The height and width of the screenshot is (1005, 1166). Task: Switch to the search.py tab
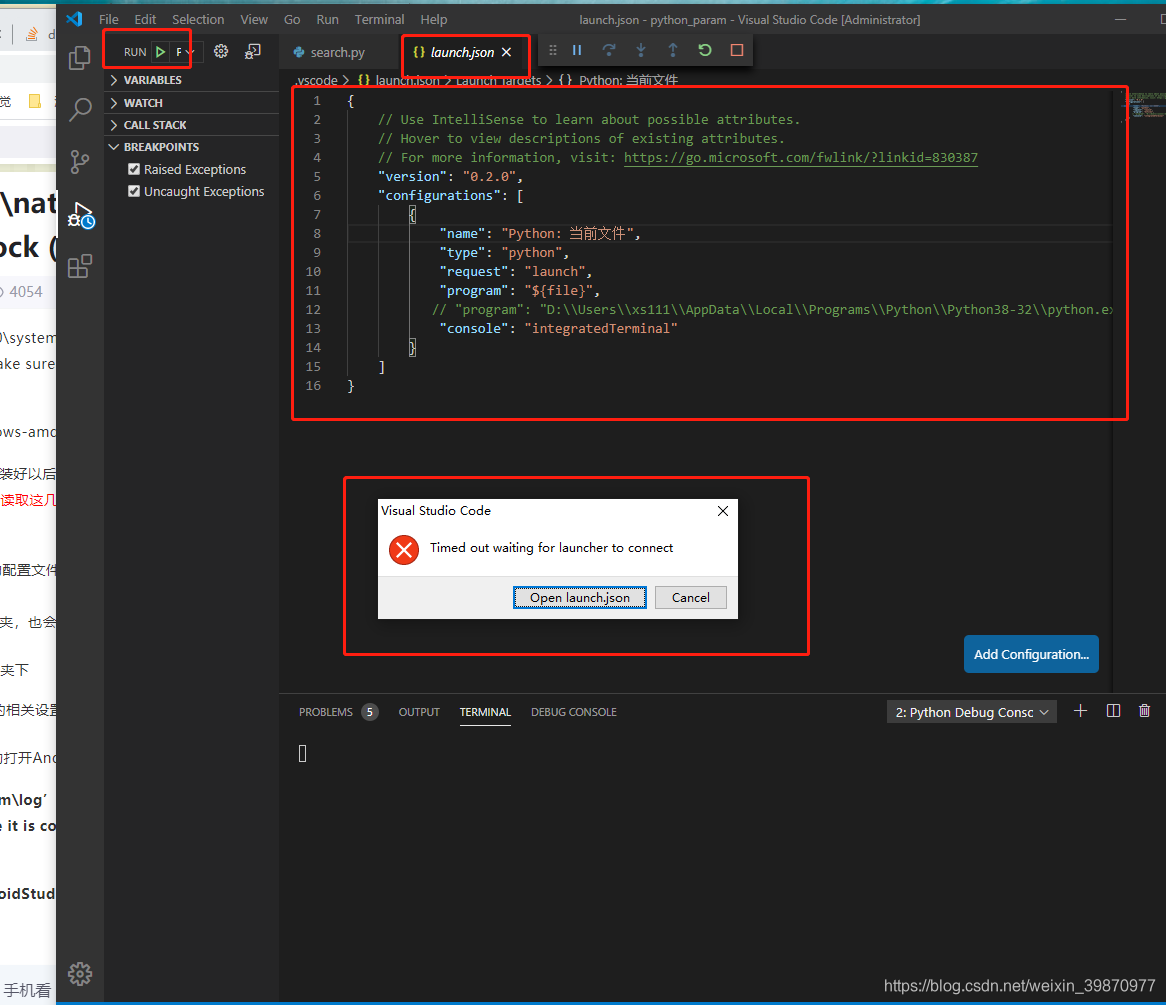click(x=338, y=51)
